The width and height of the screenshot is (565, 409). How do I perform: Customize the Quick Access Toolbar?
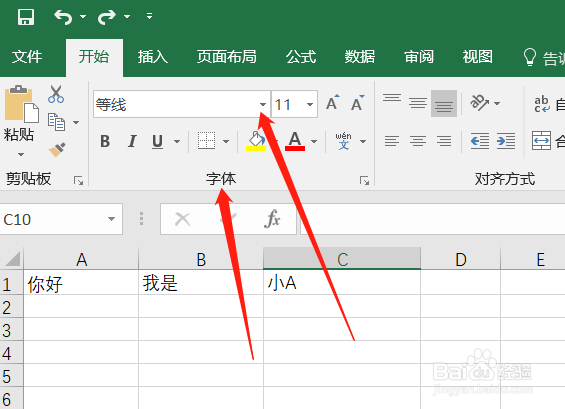pos(149,16)
